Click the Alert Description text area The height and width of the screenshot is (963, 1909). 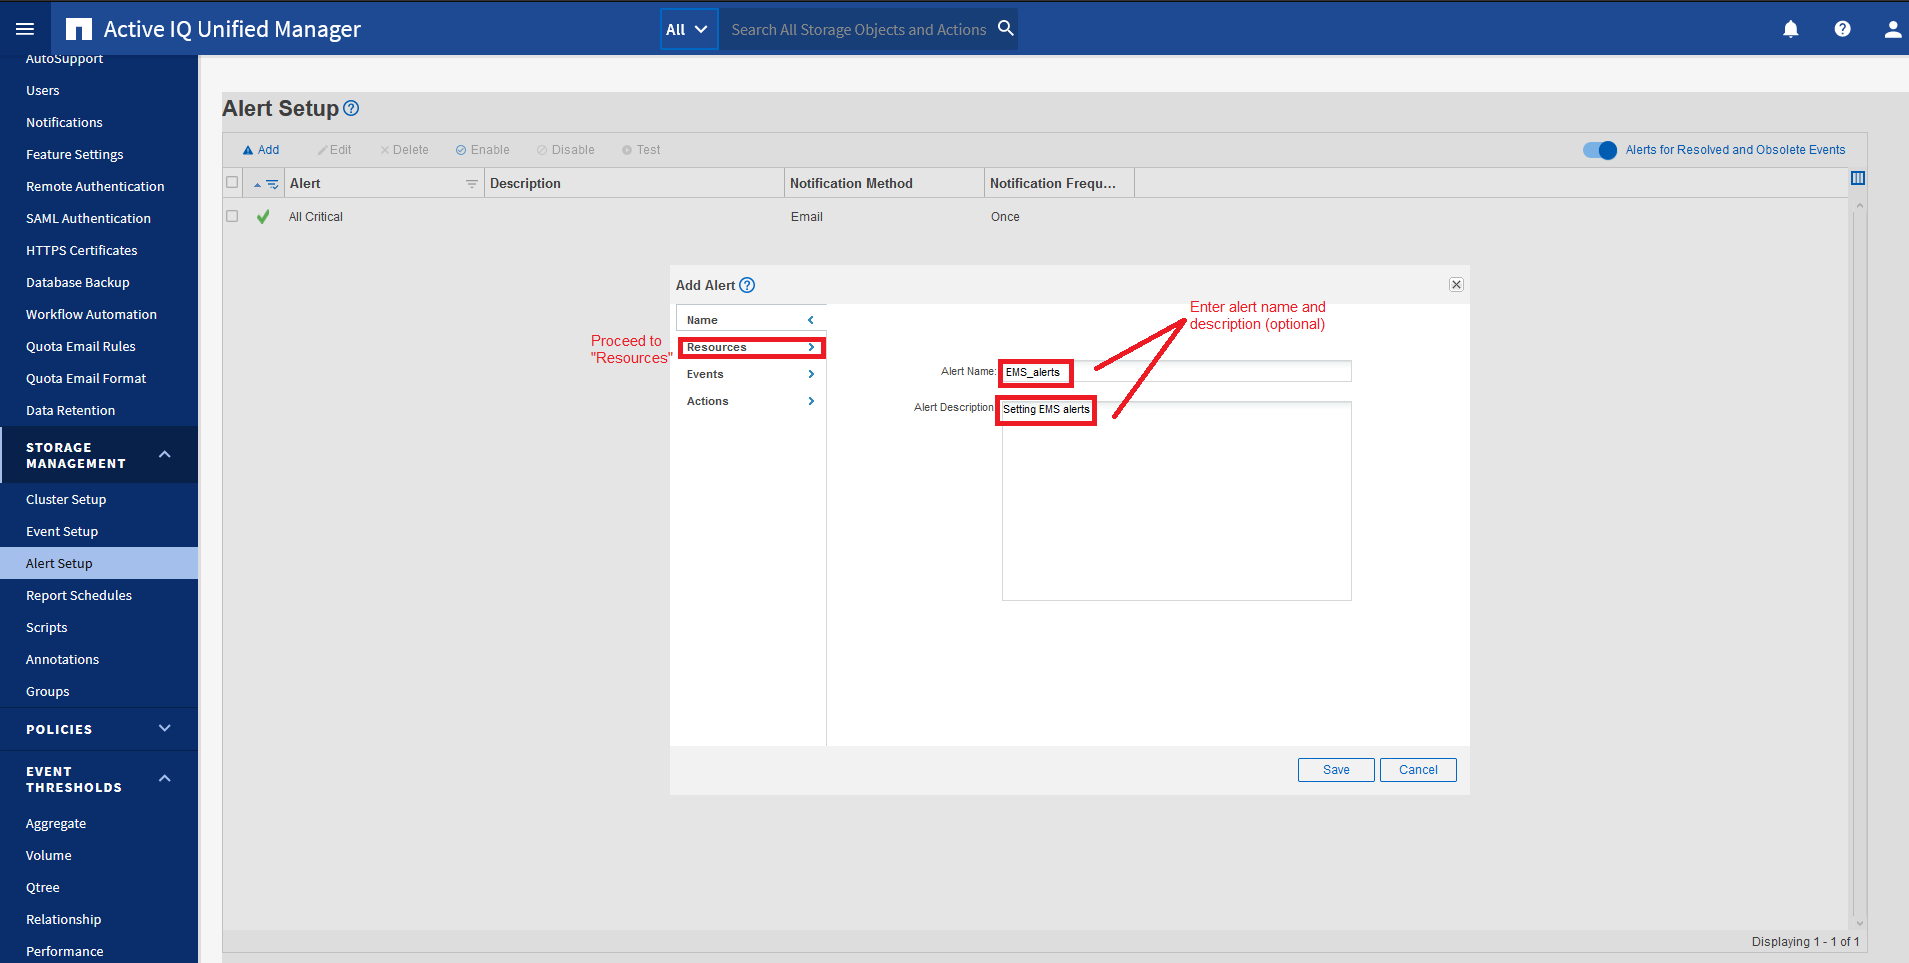(x=1176, y=501)
